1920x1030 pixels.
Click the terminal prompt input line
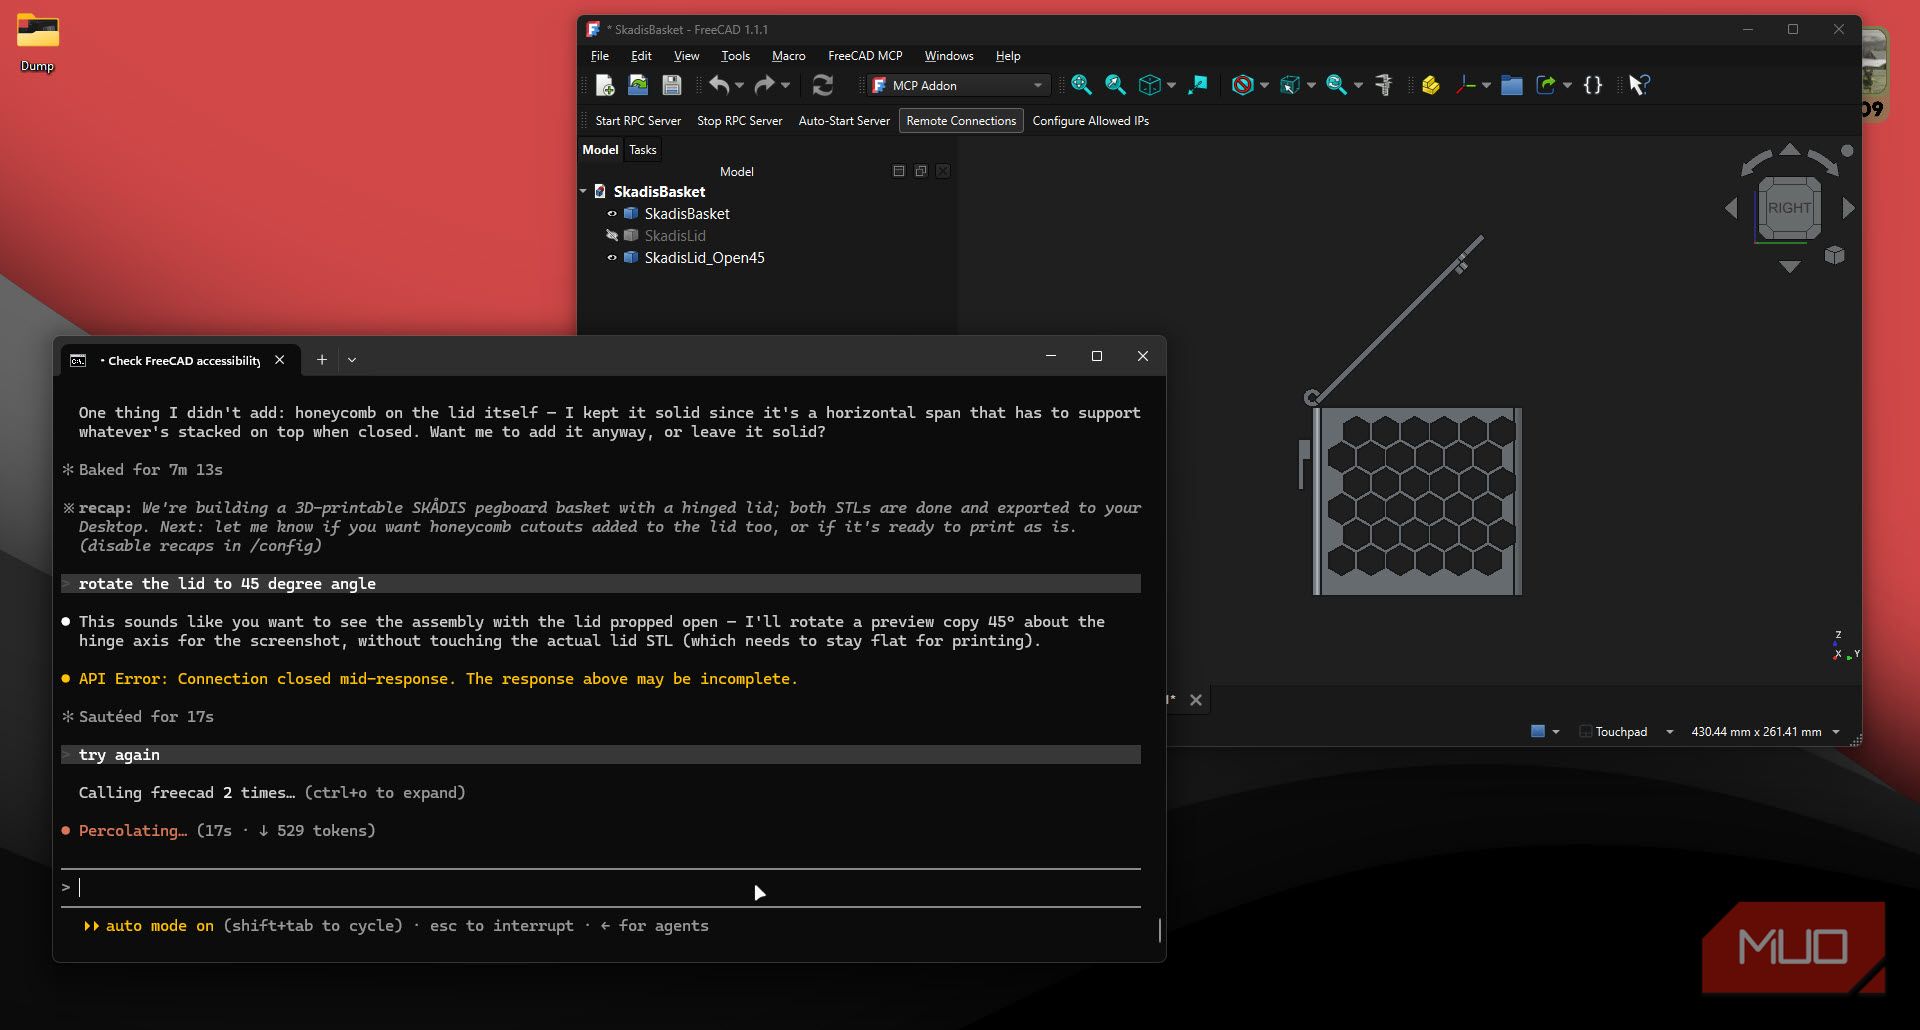pyautogui.click(x=600, y=888)
